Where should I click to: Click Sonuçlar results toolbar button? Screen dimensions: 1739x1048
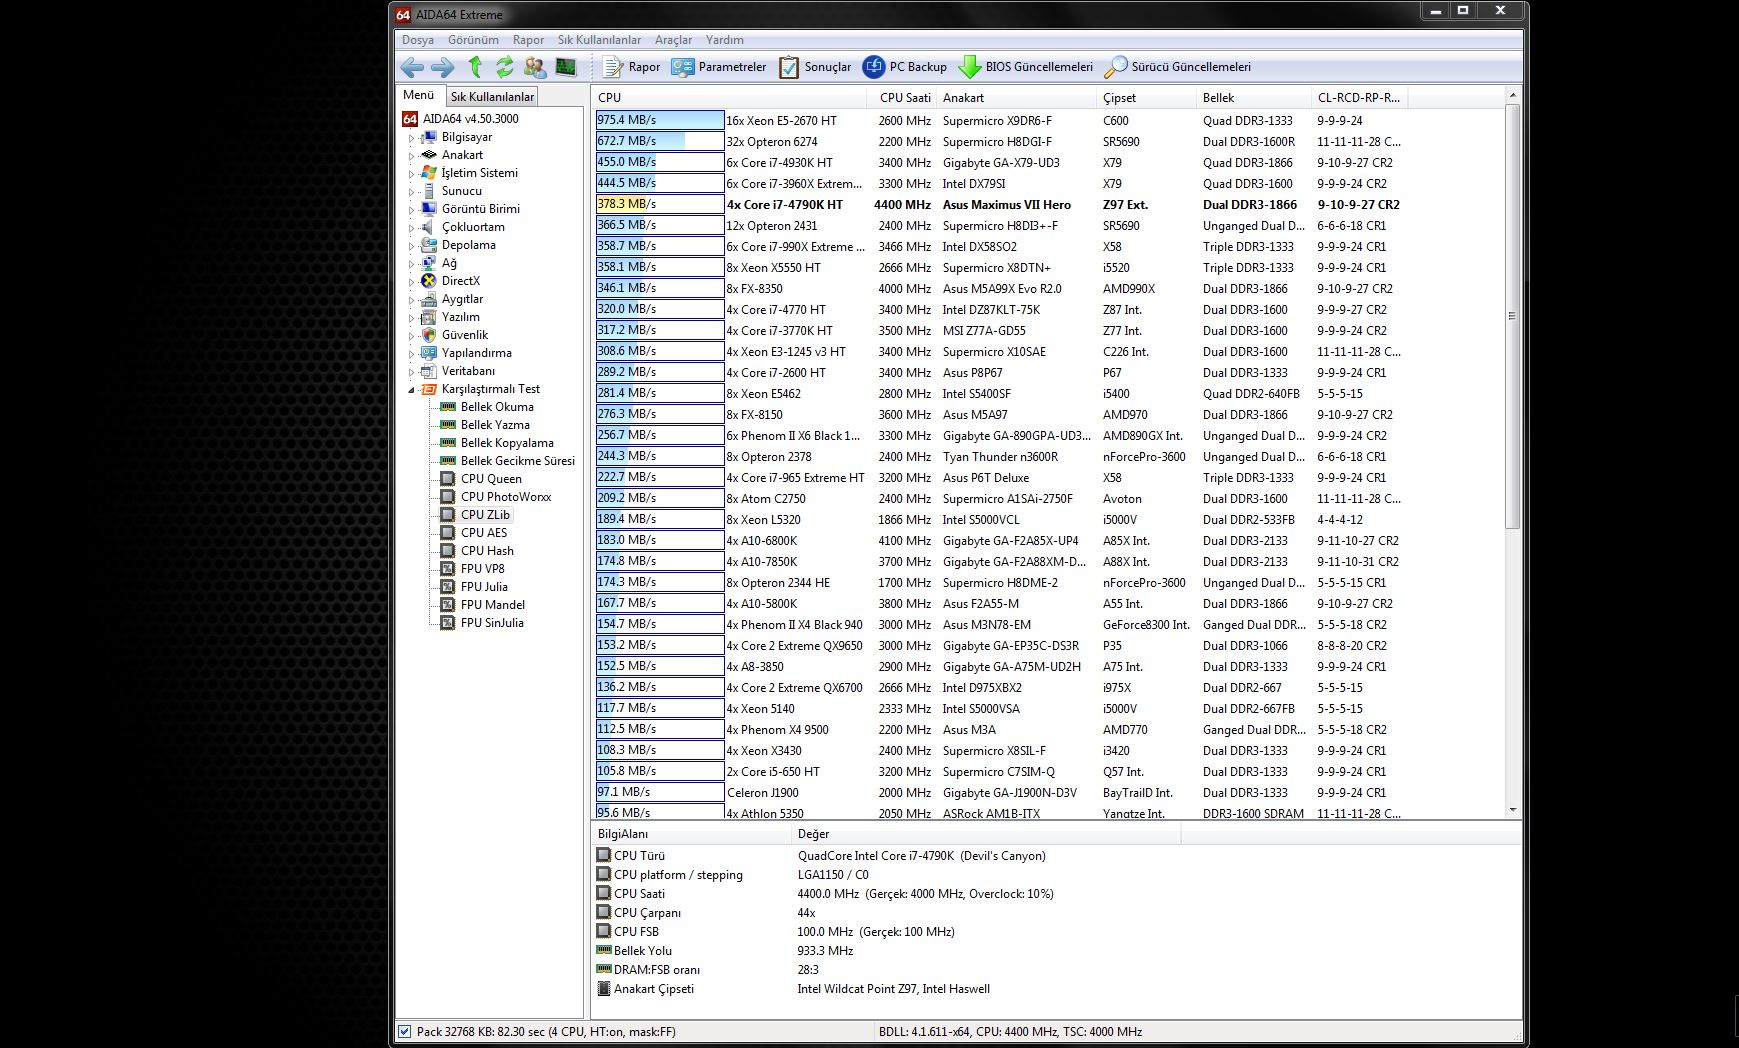pyautogui.click(x=816, y=67)
